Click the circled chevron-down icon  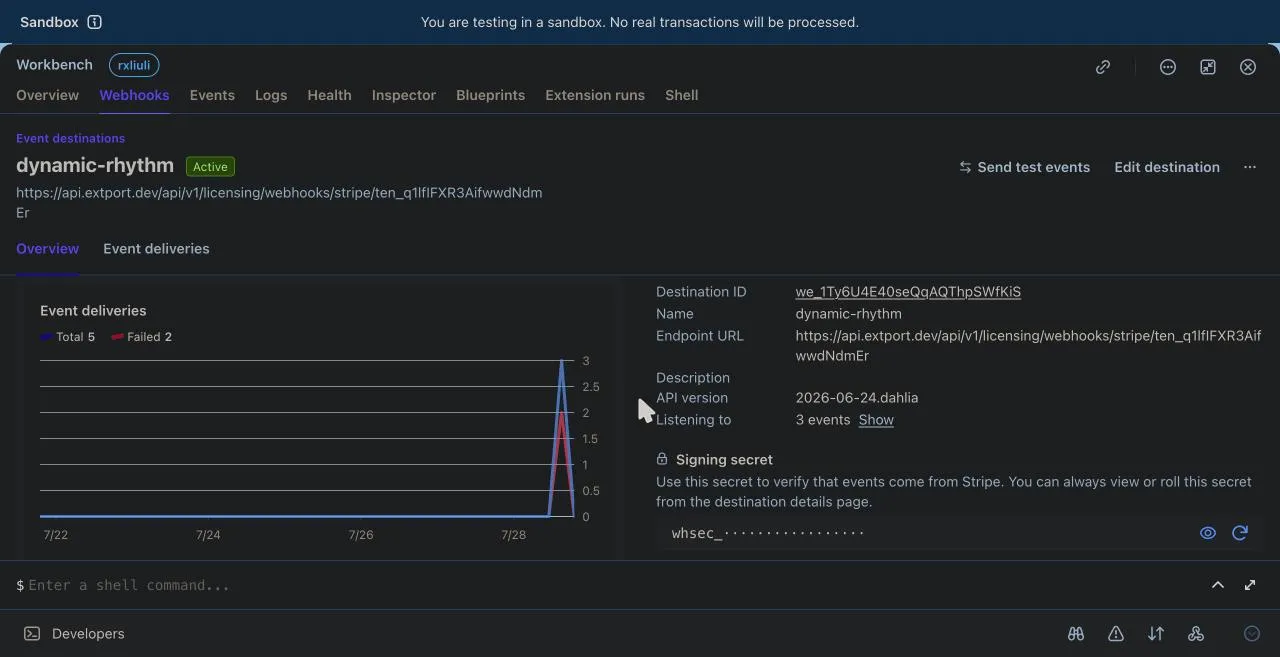(1252, 634)
